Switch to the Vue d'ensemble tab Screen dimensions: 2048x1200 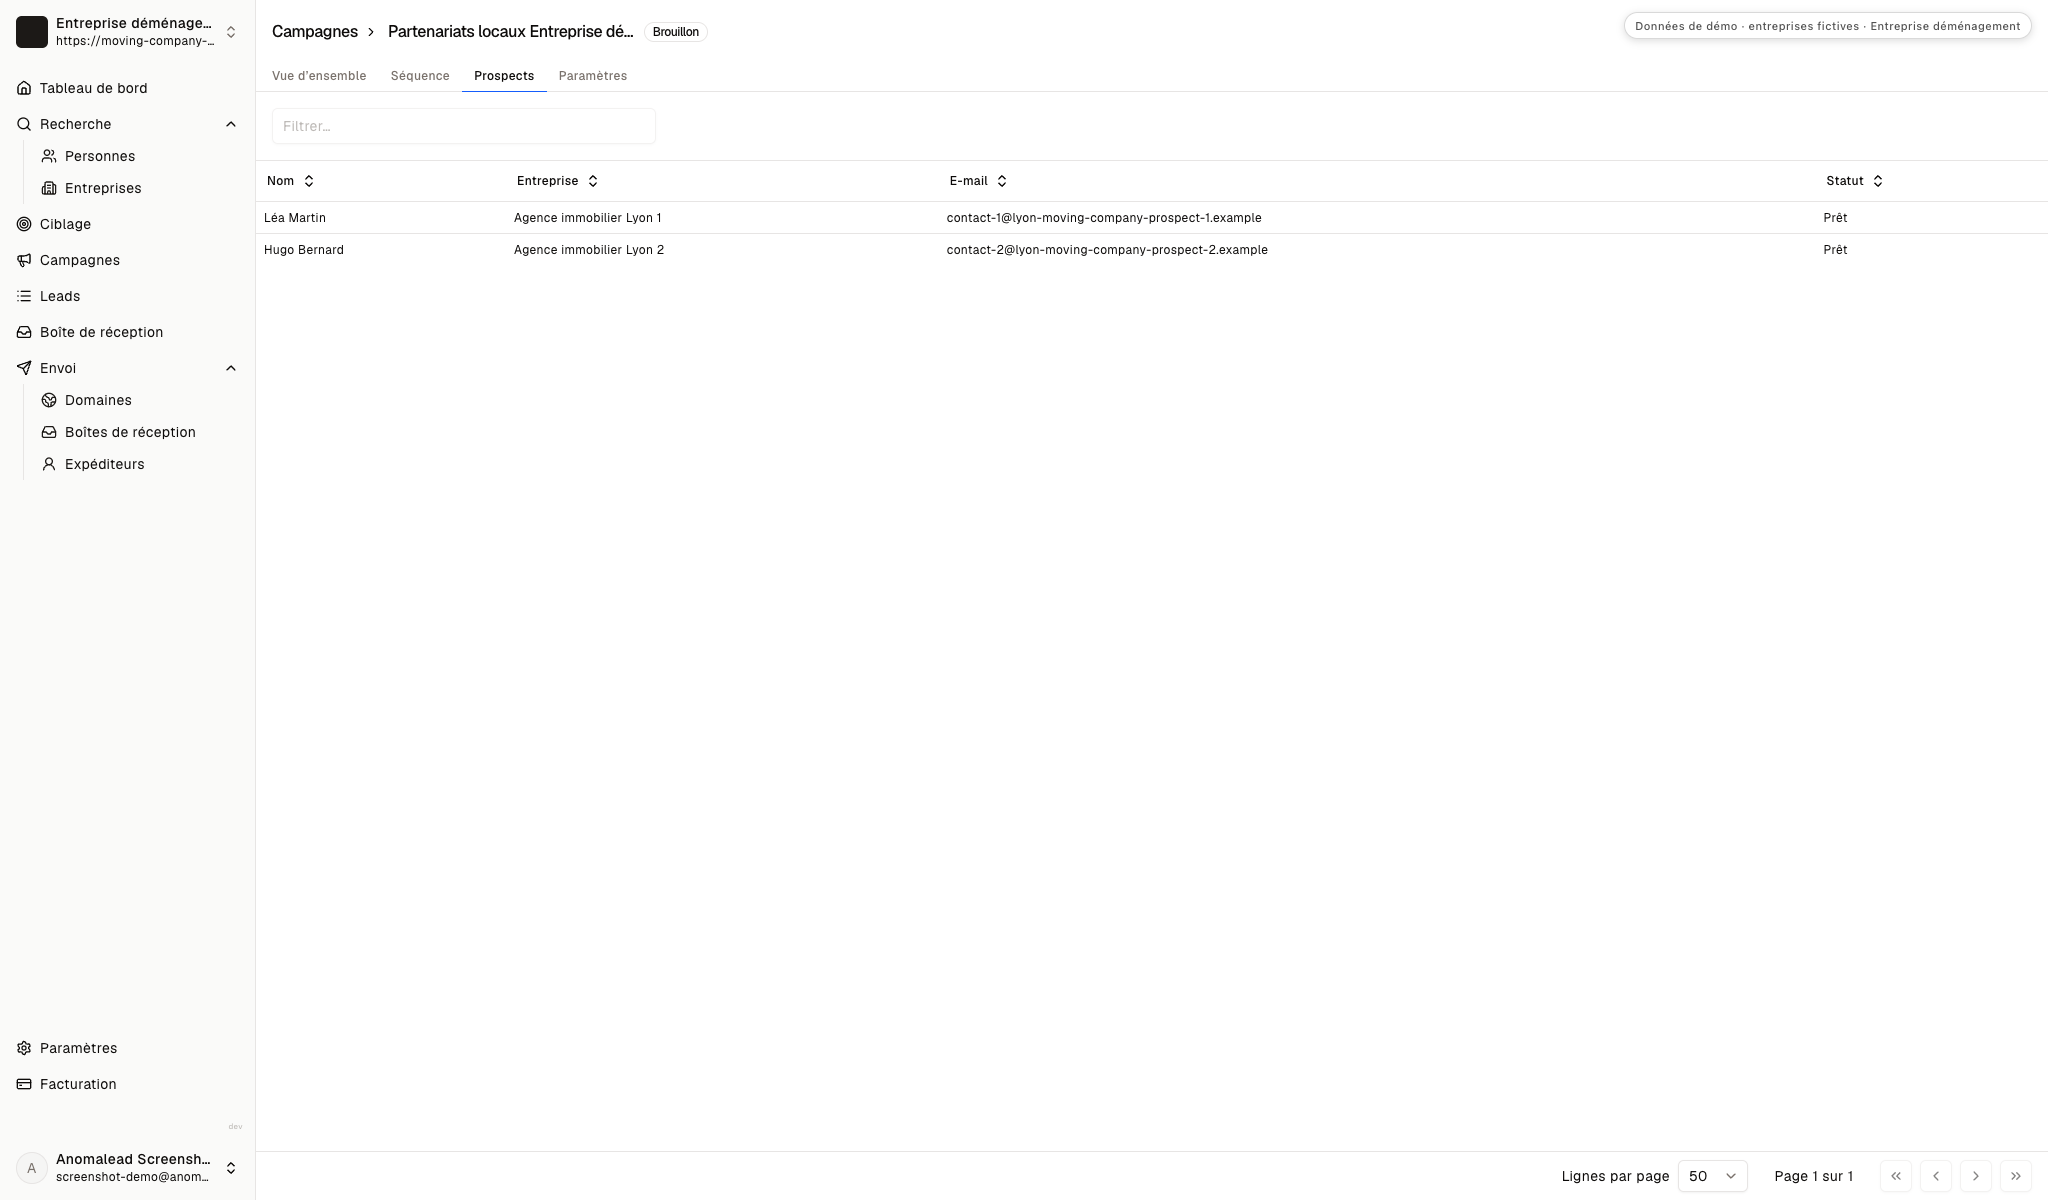click(319, 76)
